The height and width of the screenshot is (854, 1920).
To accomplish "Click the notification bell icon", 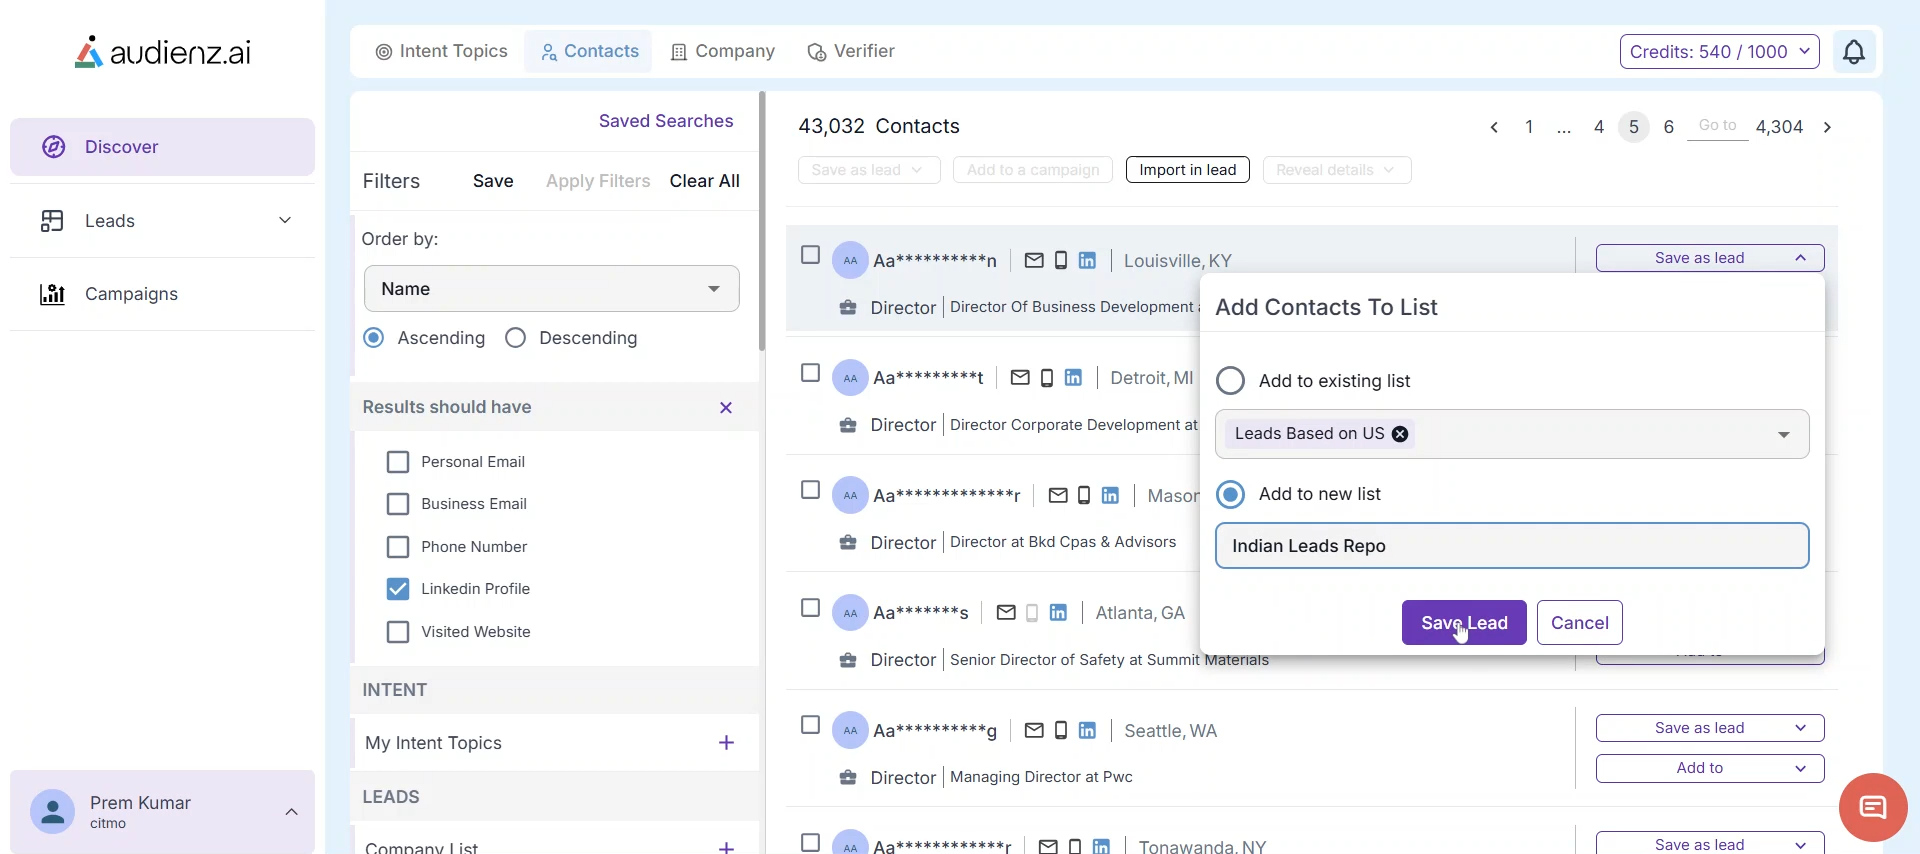I will [x=1853, y=52].
